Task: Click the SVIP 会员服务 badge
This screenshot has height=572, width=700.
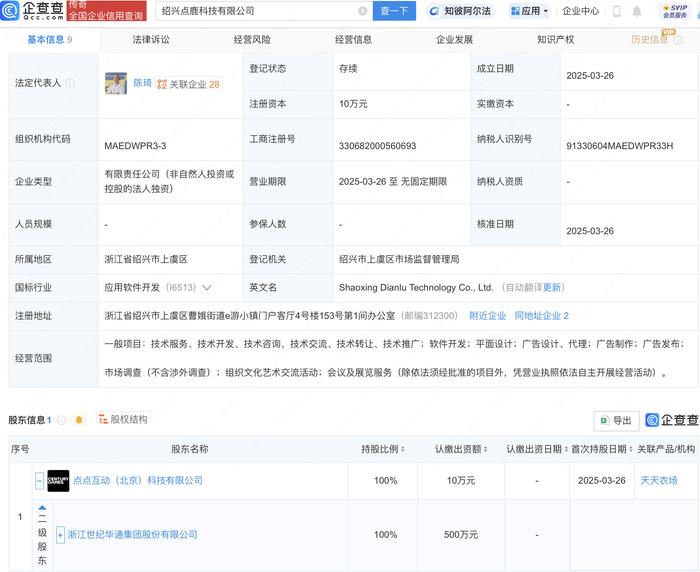Action: pyautogui.click(x=675, y=11)
